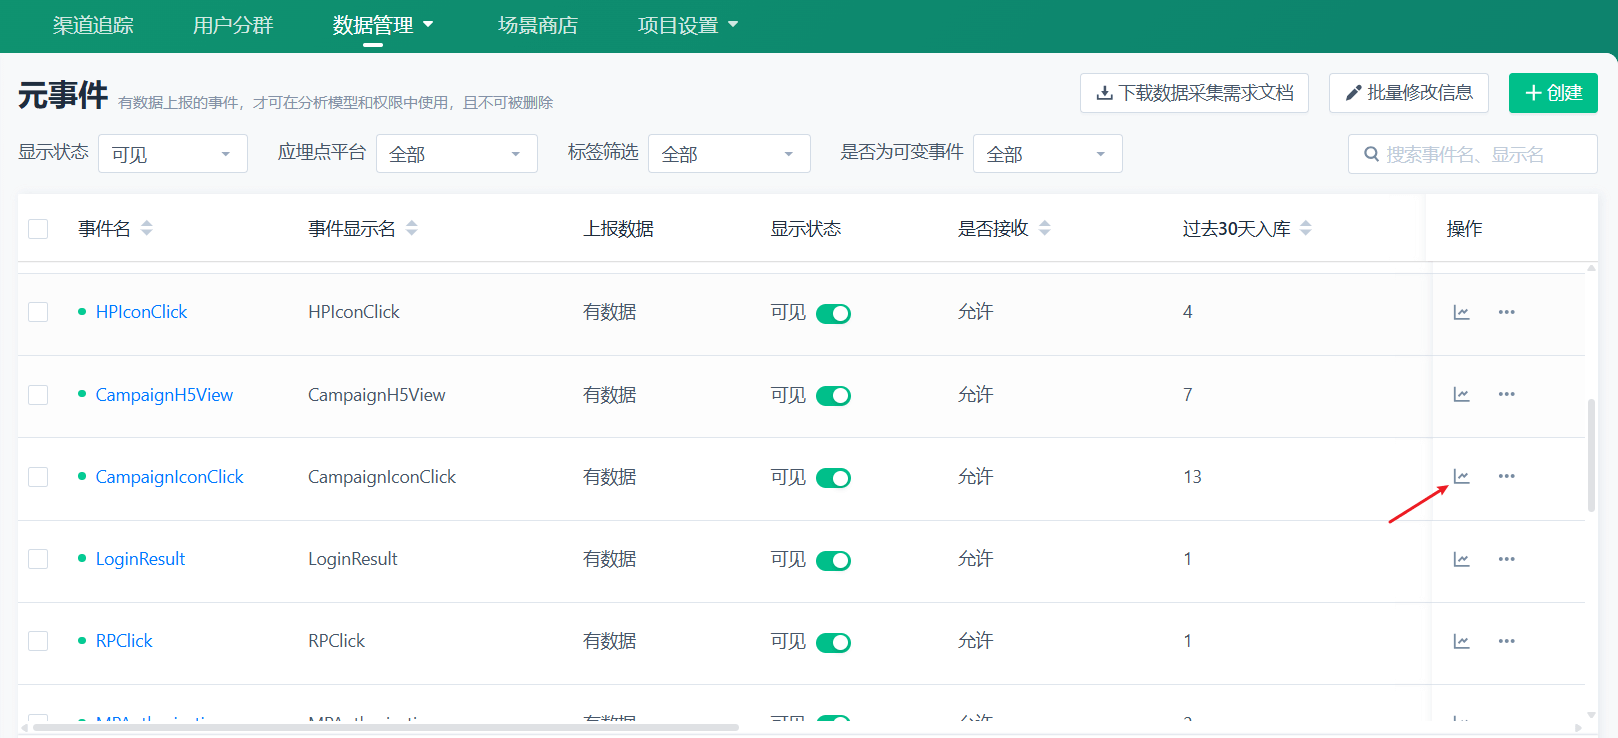
Task: Open chart icon for CampaignIconClick row
Action: [x=1461, y=476]
